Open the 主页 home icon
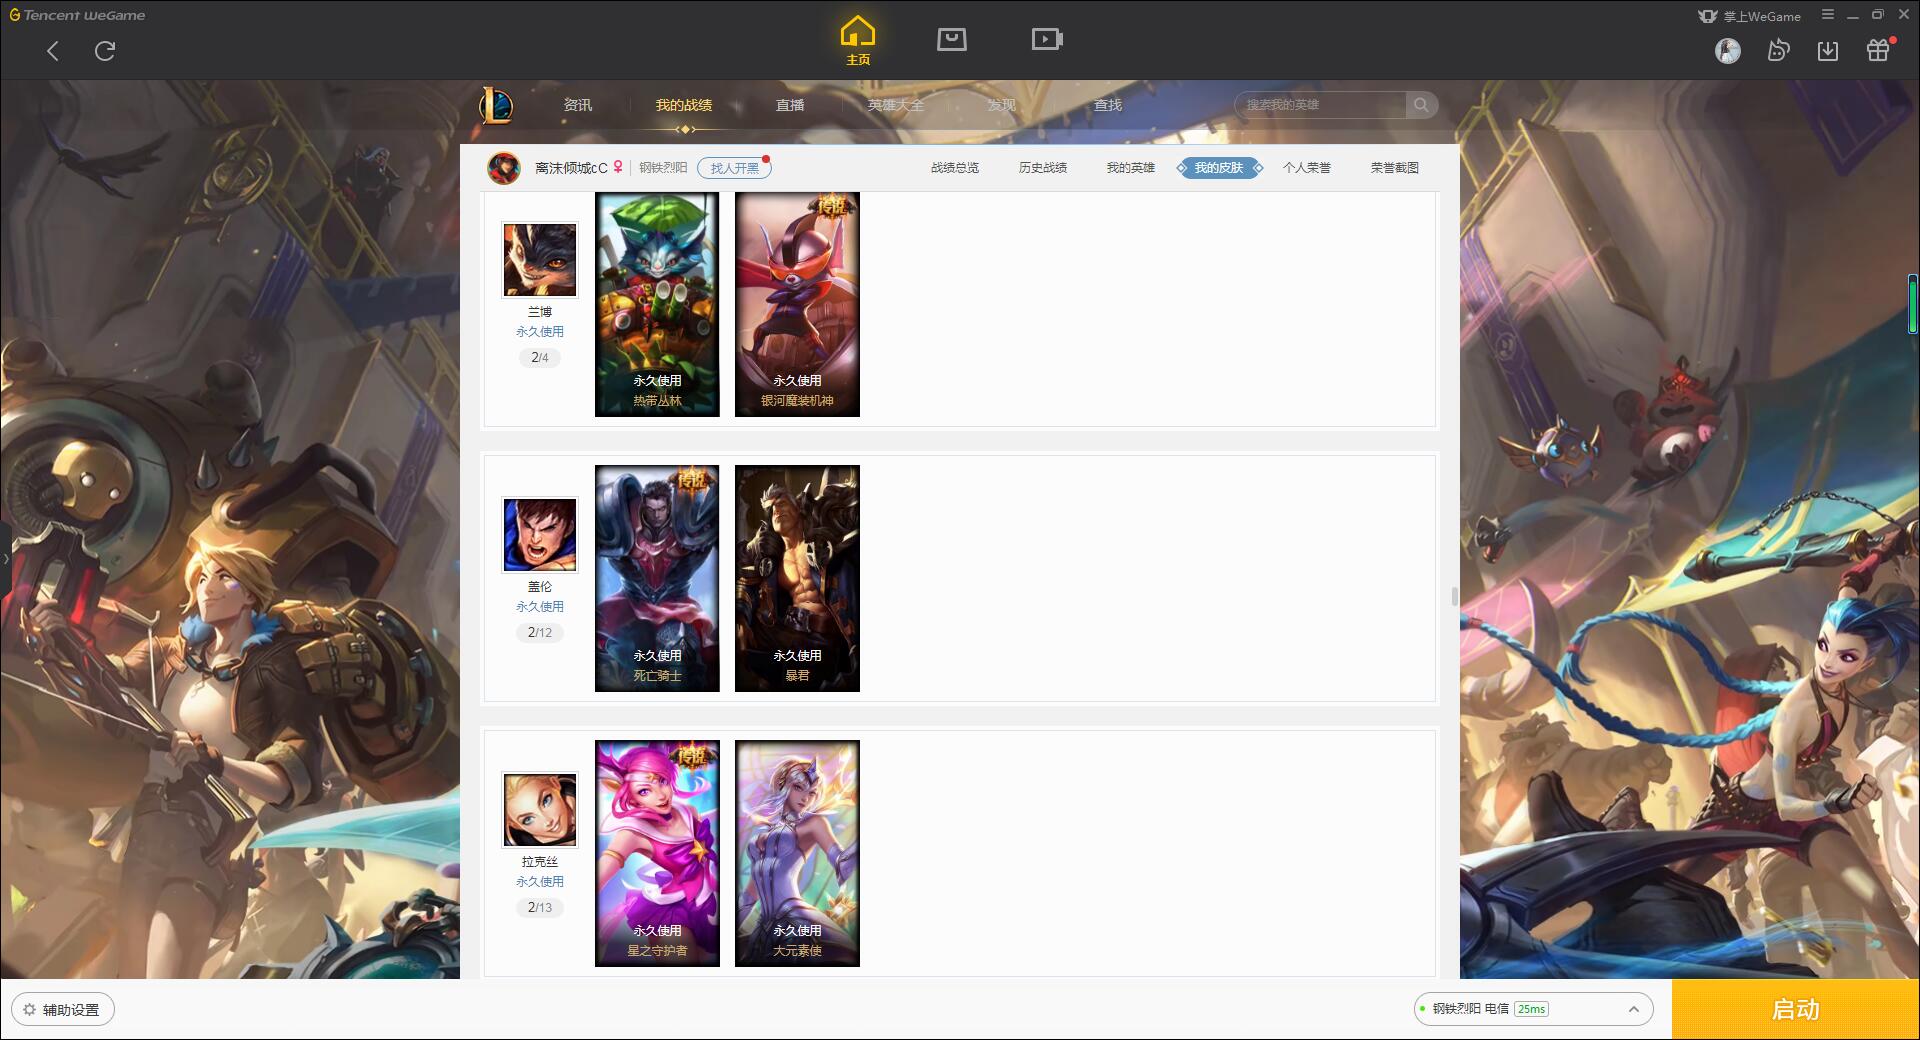 [x=857, y=41]
